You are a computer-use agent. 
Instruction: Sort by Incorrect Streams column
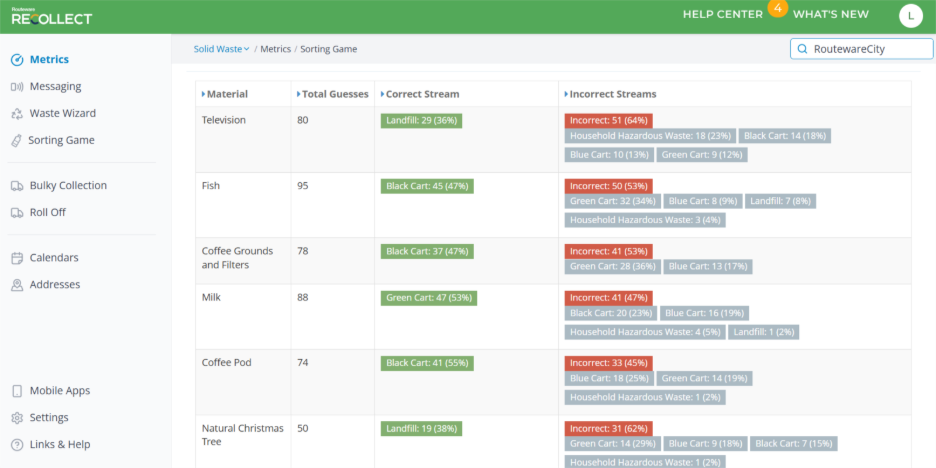[610, 94]
